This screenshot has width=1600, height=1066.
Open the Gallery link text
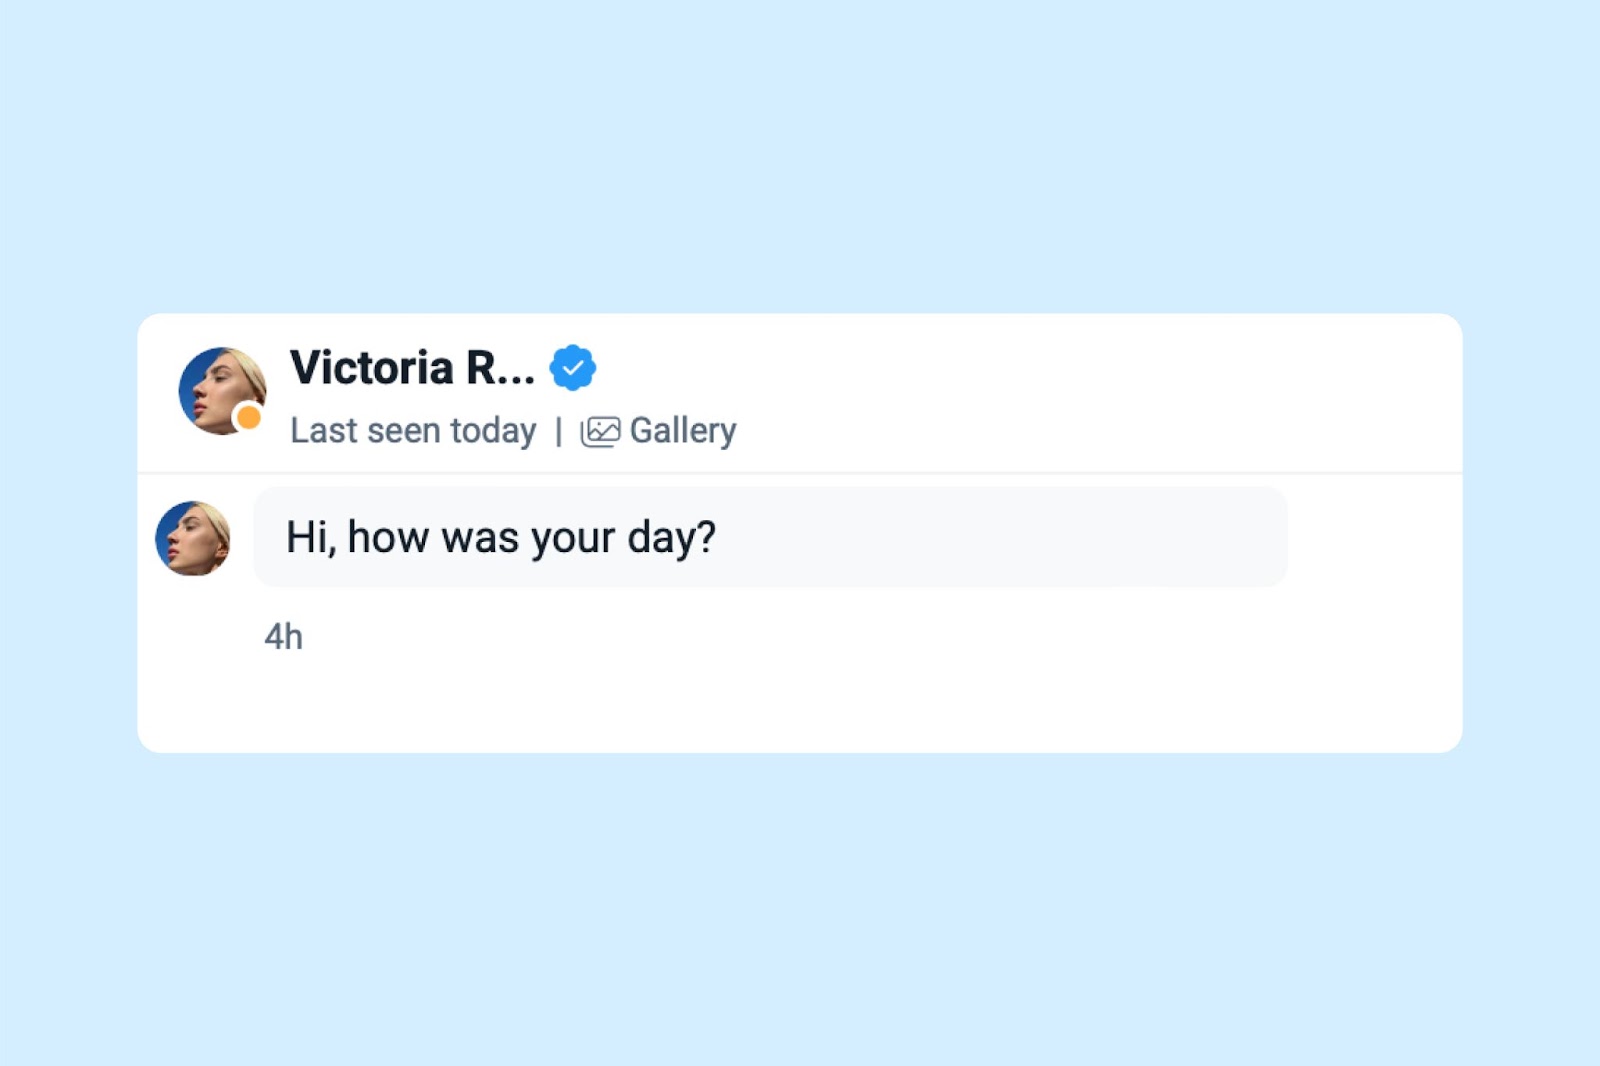tap(683, 431)
